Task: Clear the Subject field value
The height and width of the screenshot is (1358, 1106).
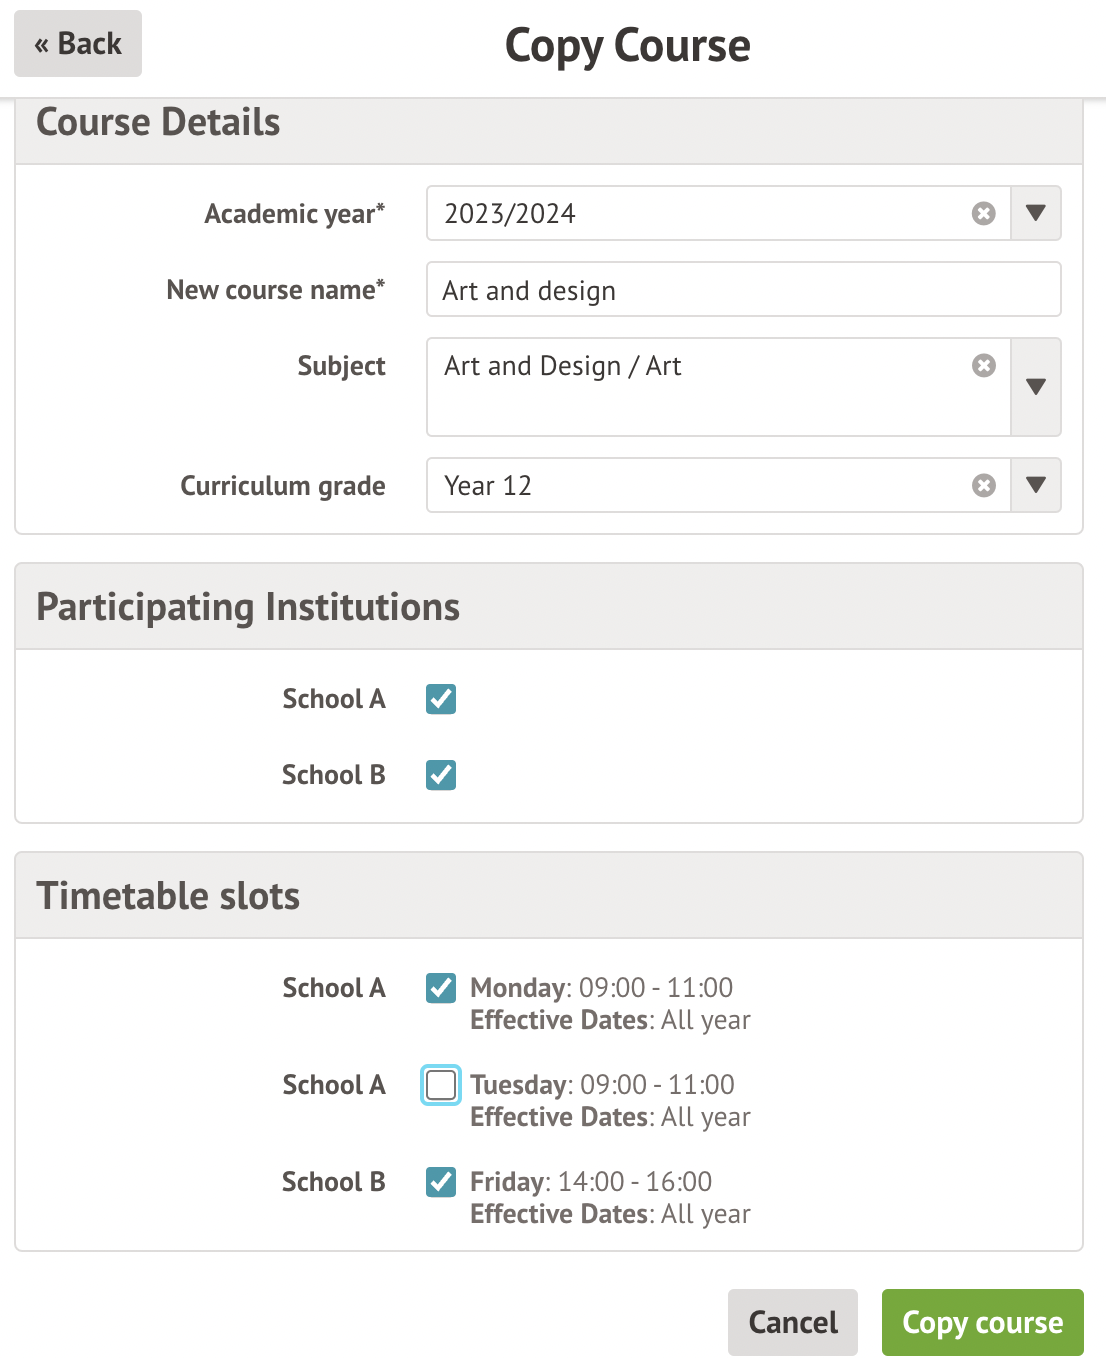Action: pos(984,366)
